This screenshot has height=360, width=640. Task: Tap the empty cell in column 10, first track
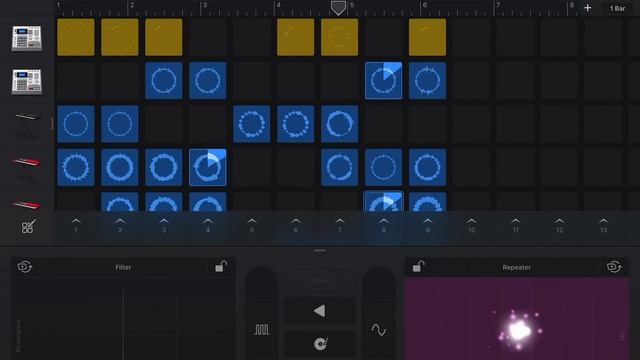(471, 37)
